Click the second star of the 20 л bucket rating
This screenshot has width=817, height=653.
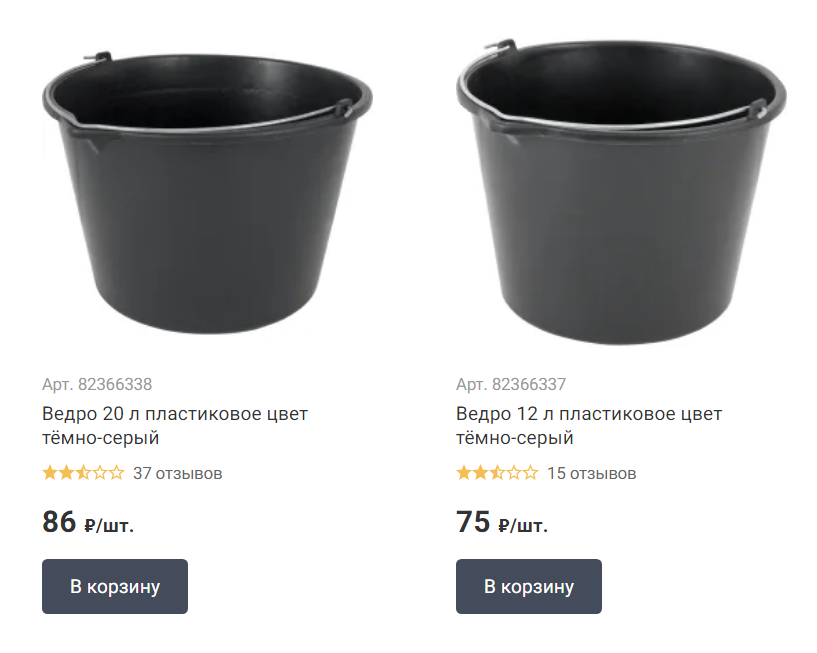pos(66,473)
